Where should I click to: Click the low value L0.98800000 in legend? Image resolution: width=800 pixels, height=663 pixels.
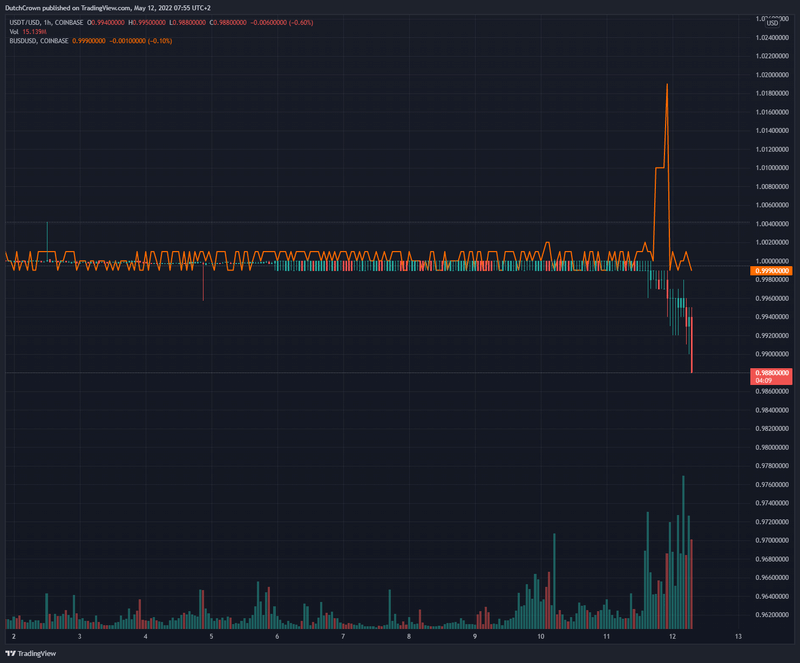(188, 22)
